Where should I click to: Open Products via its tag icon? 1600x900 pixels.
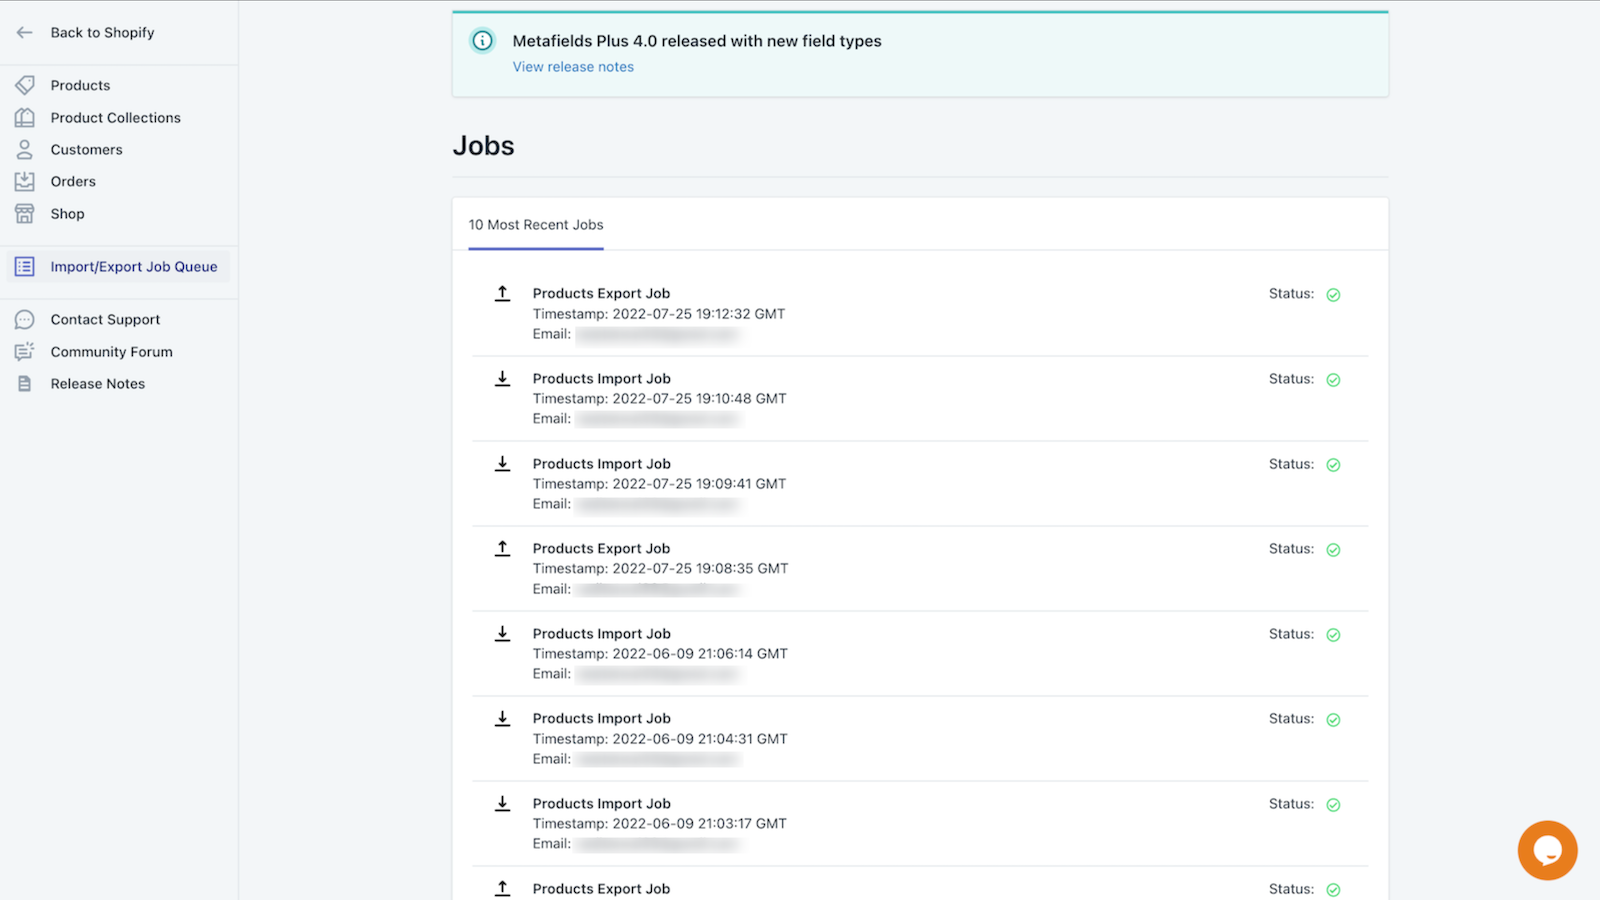(25, 85)
